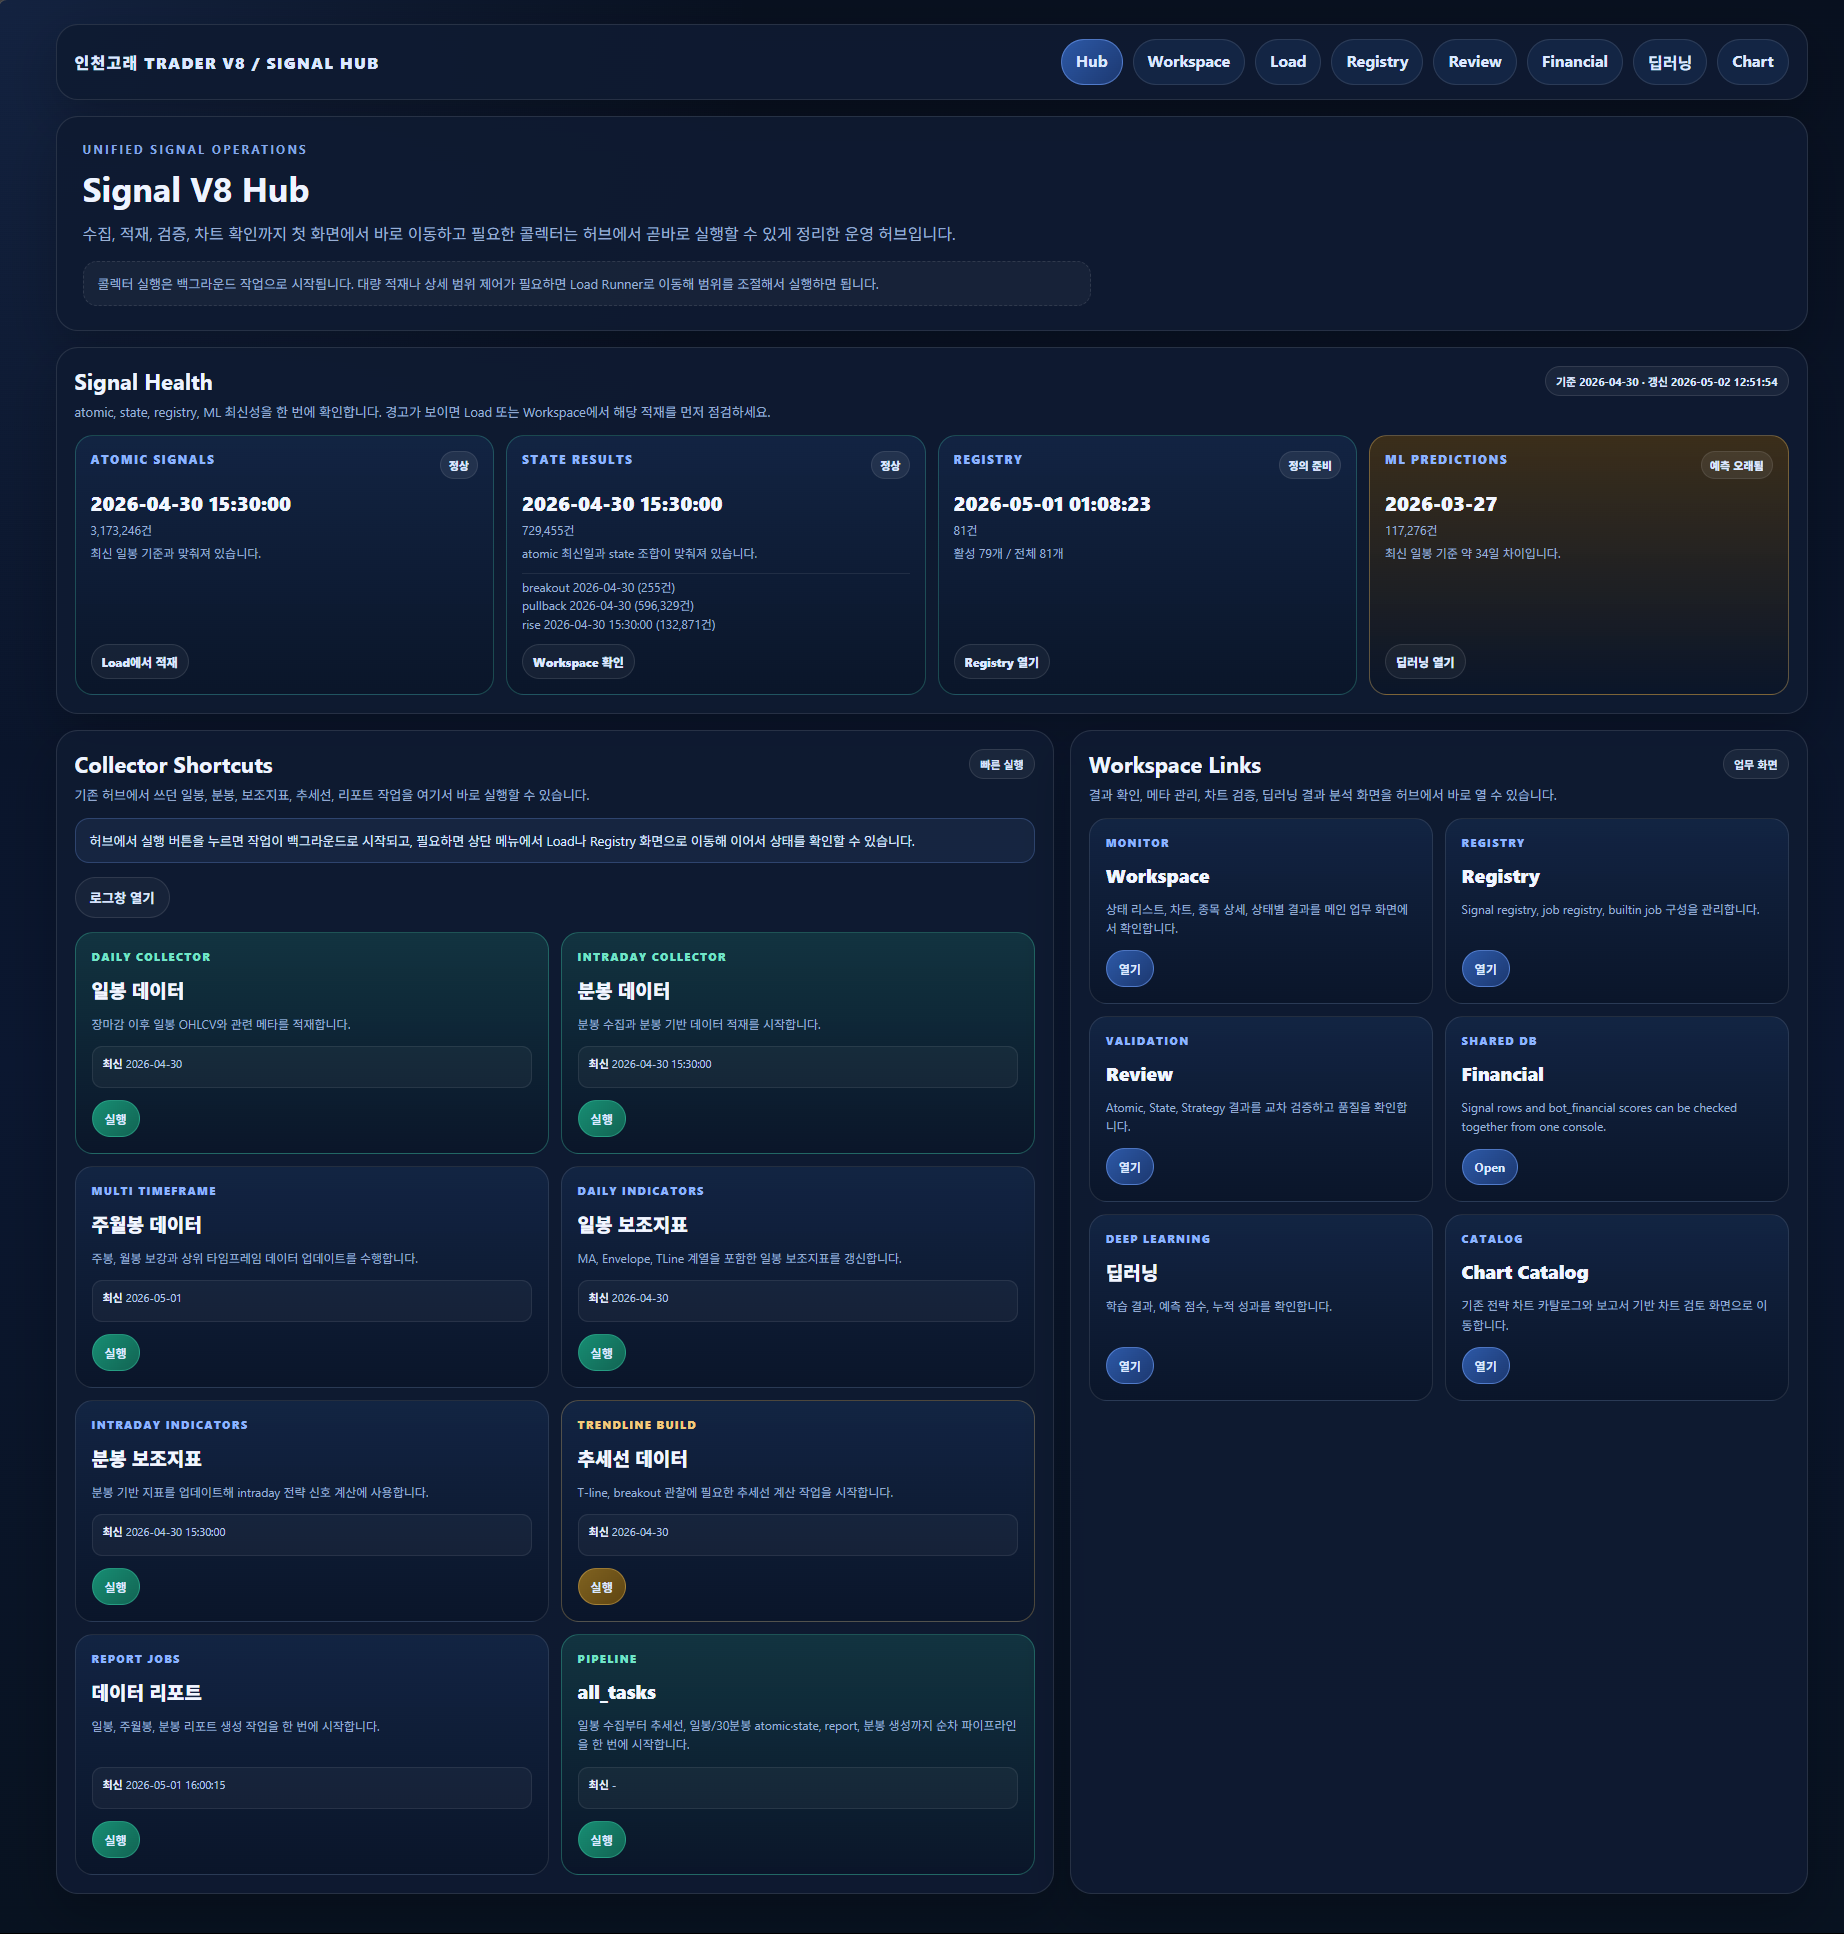The width and height of the screenshot is (1844, 1934).
Task: Click the 정상 badge on Atomic Signals
Action: (459, 465)
